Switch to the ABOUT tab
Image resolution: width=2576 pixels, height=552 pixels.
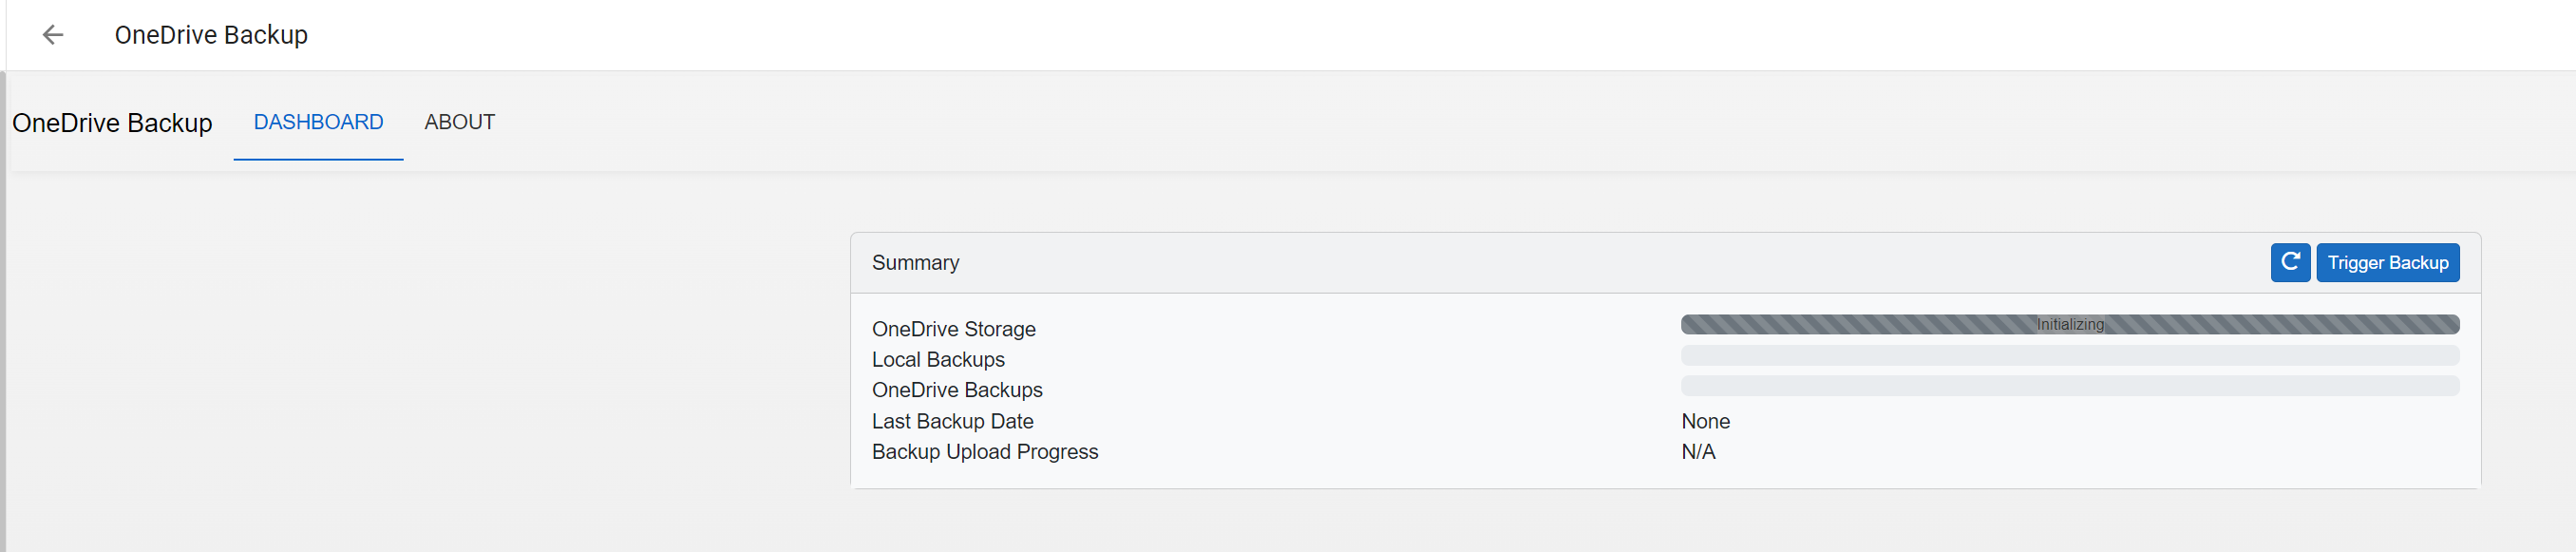click(459, 122)
